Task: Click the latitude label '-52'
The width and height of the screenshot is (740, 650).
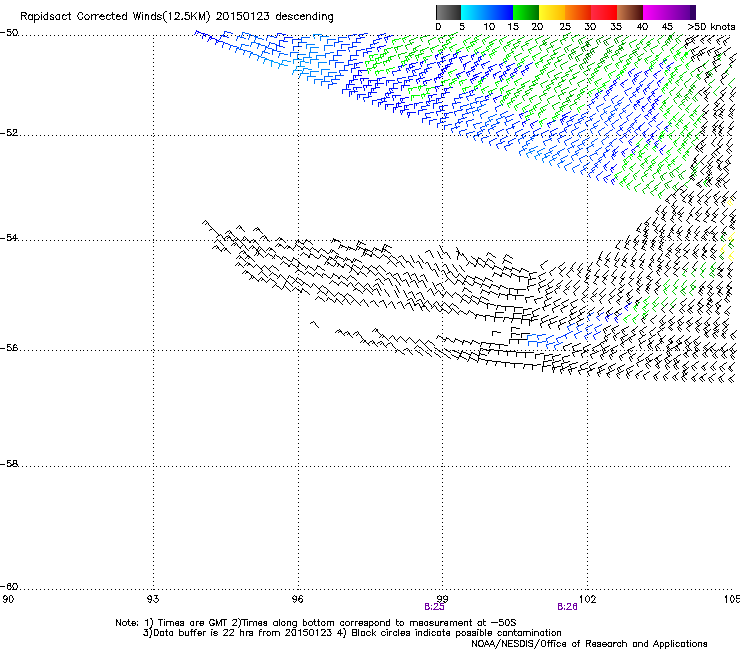Action: 9,133
